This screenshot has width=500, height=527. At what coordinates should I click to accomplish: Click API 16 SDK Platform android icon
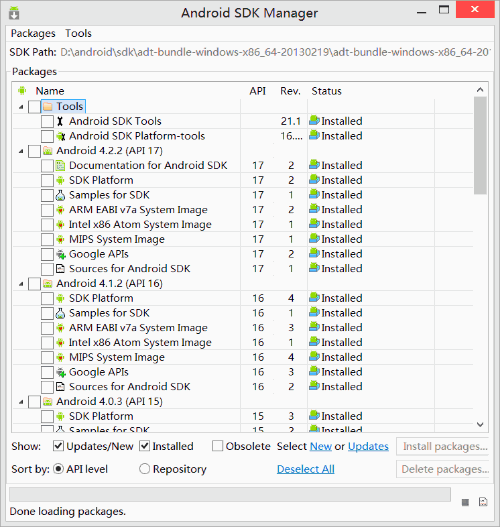coord(60,298)
